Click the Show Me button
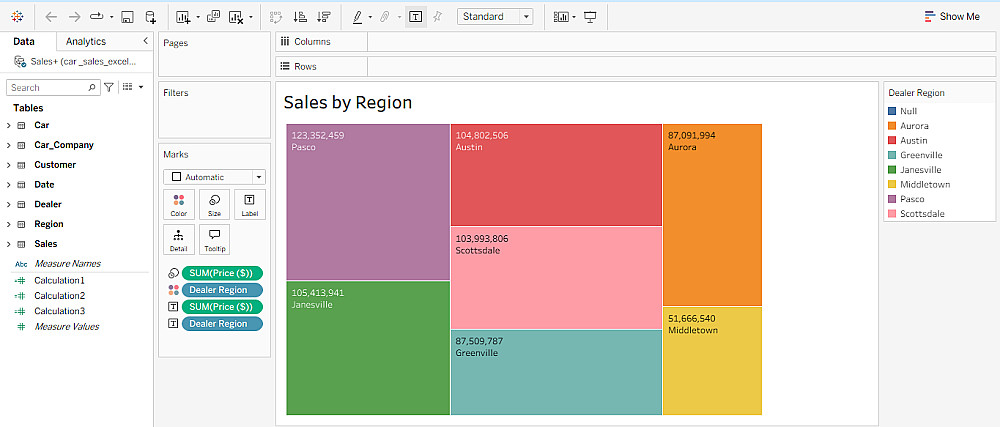This screenshot has width=1000, height=427. 951,17
